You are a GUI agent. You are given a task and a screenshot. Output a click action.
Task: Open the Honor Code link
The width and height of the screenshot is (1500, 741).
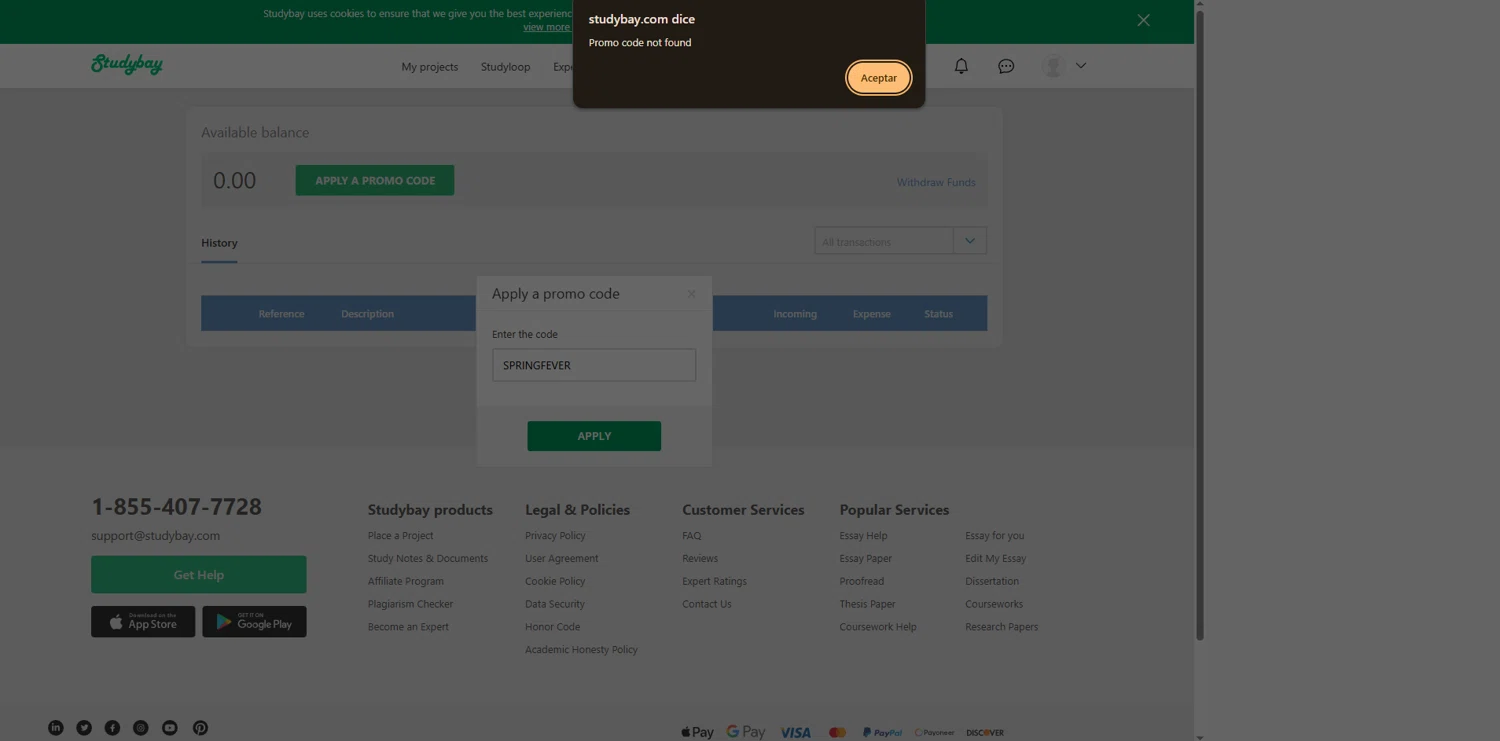coord(552,627)
